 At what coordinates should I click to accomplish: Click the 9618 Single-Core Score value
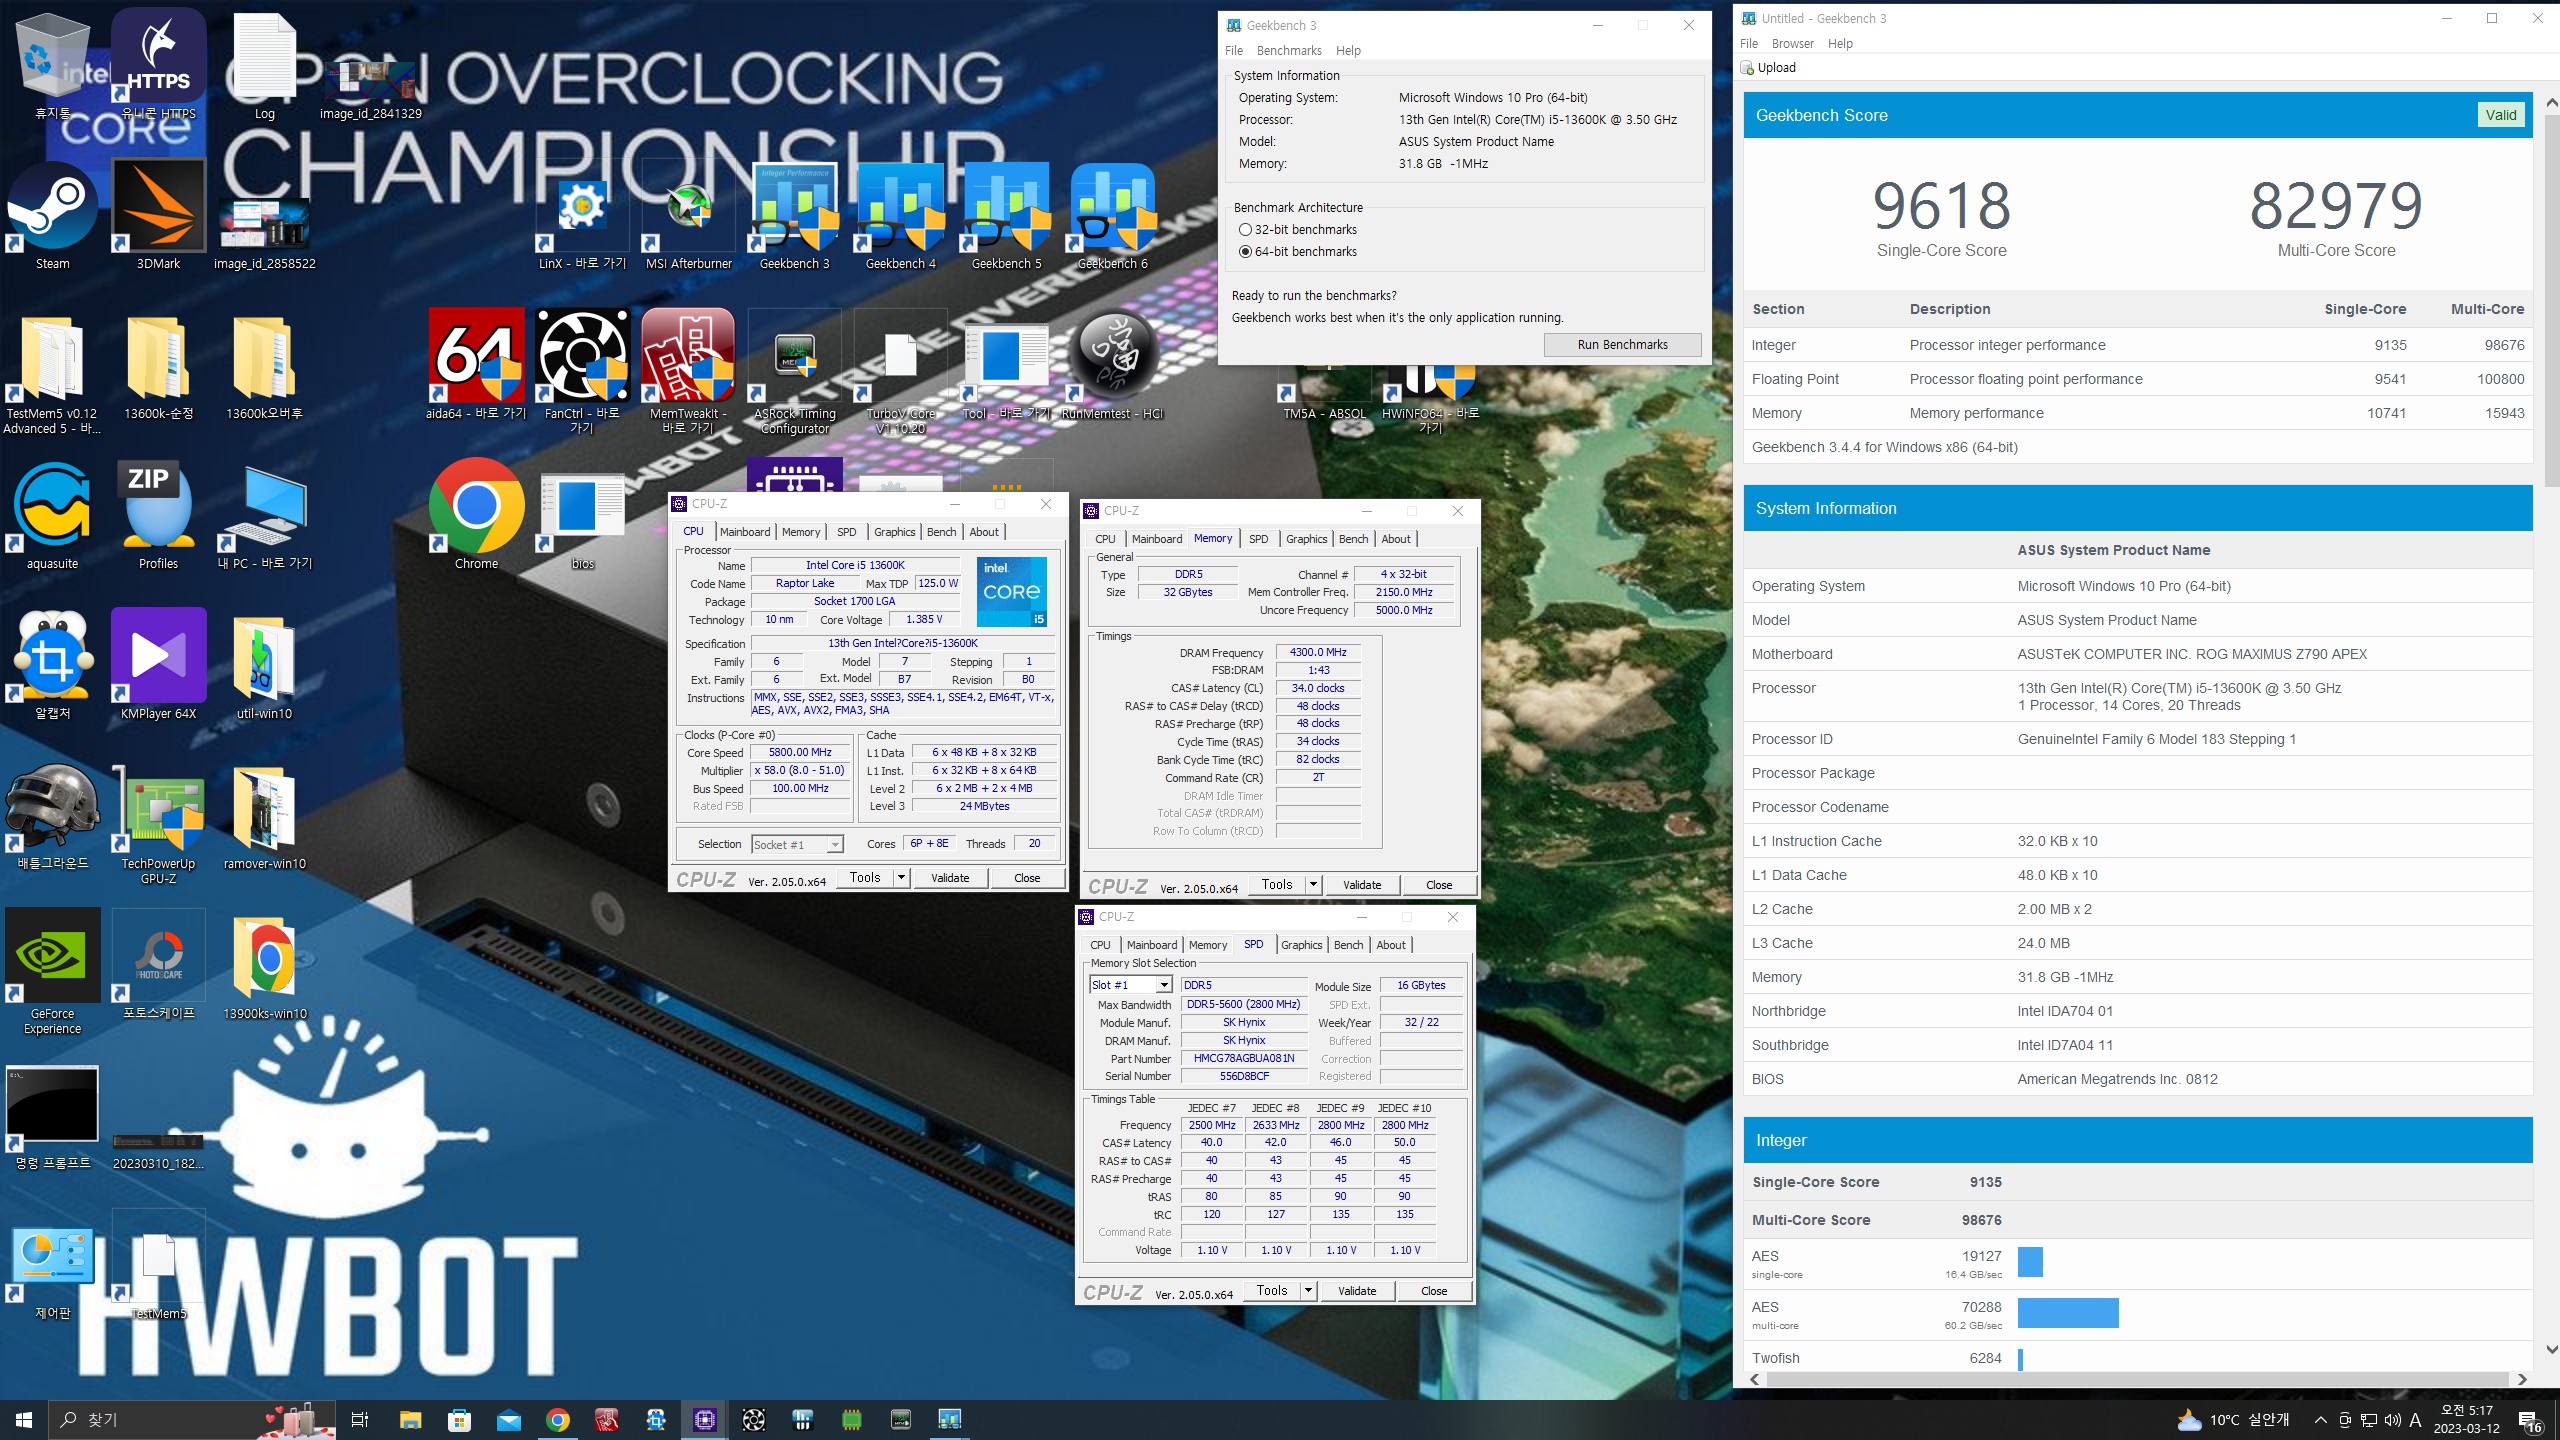coord(1941,207)
